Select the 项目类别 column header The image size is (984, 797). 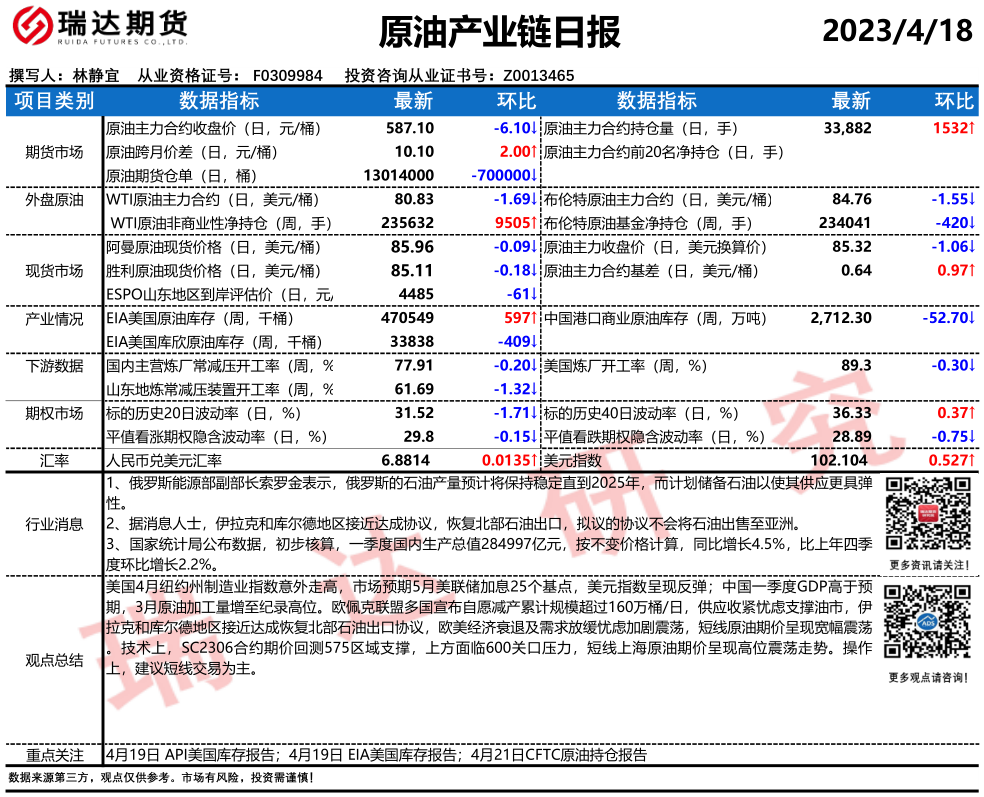54,101
